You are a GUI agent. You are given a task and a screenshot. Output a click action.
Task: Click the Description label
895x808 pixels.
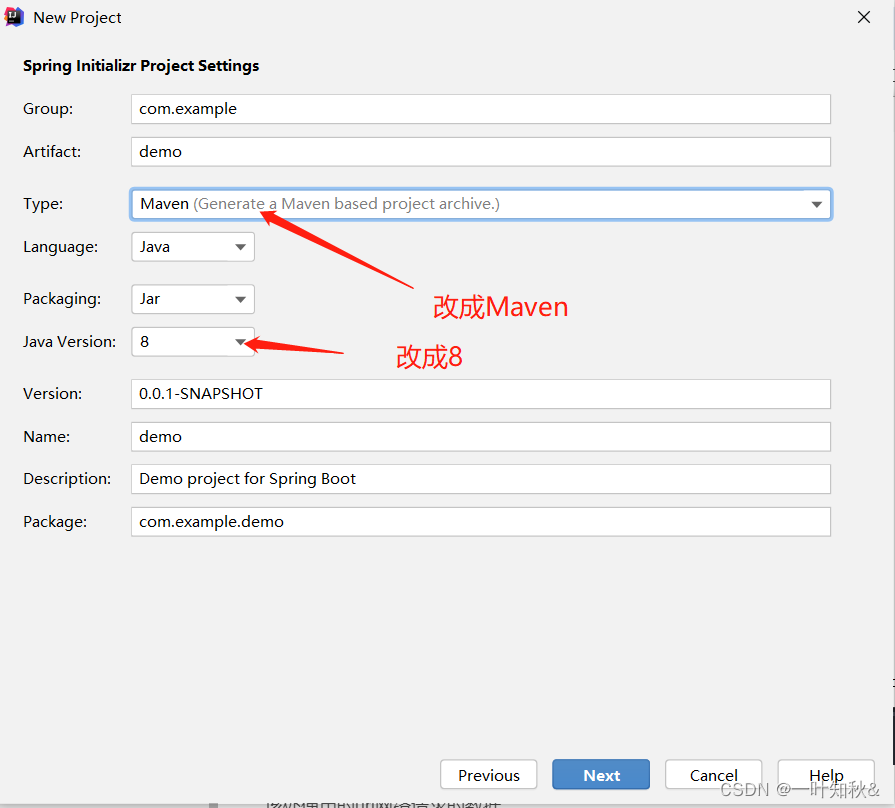point(67,479)
